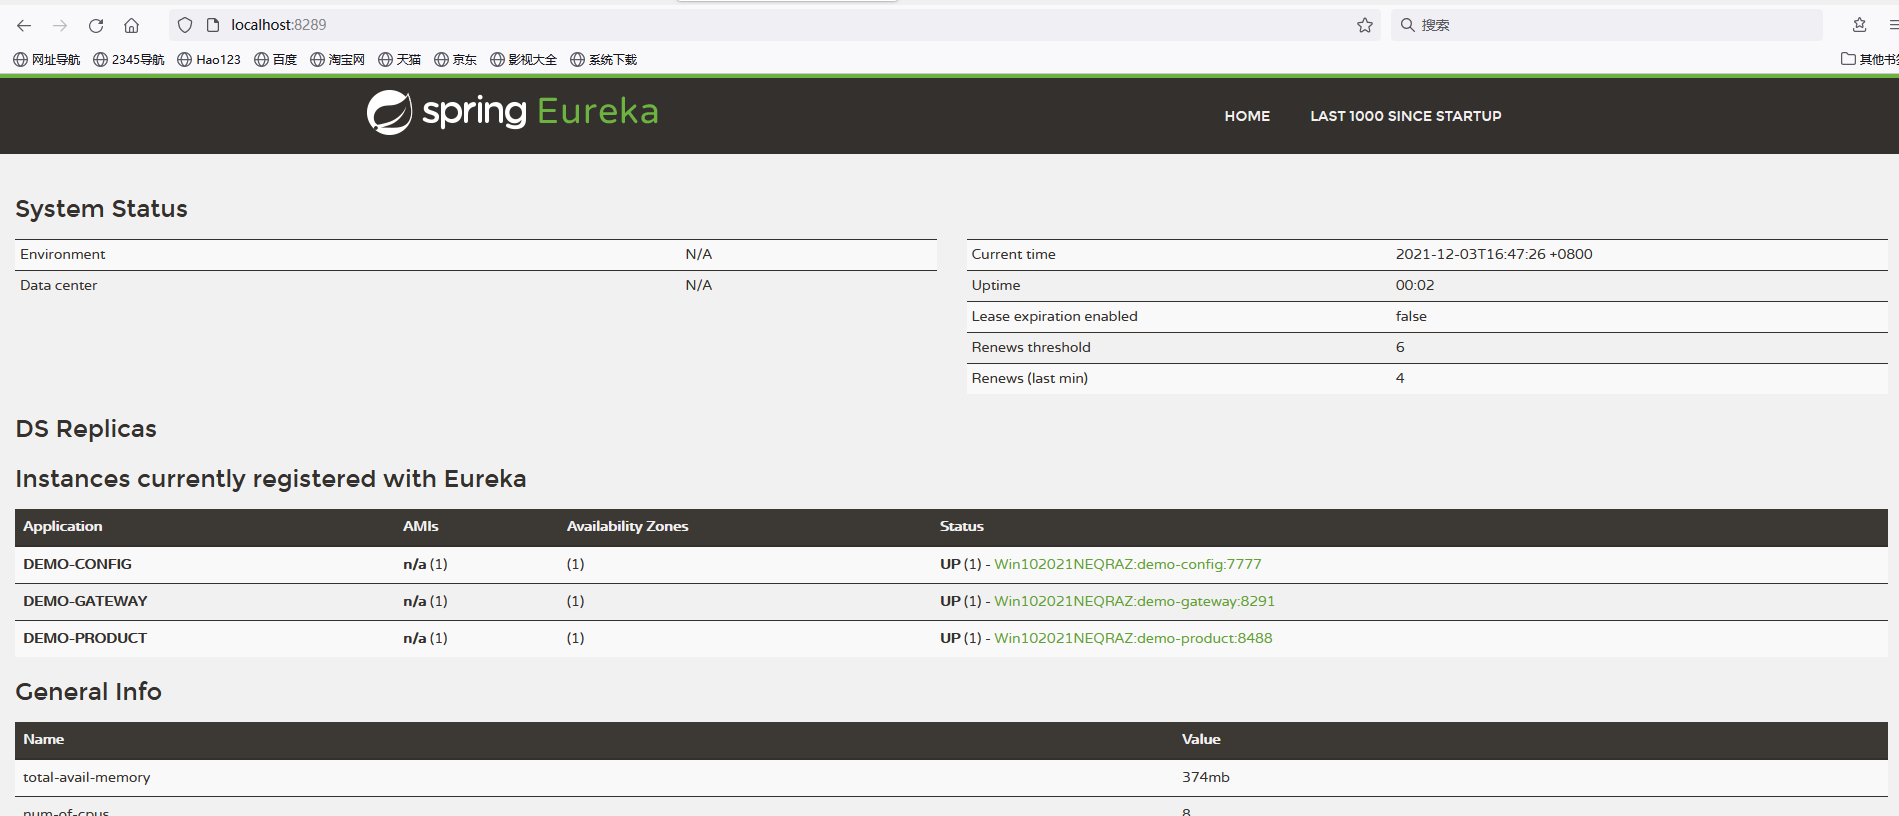The image size is (1899, 816).
Task: Click the shield tracking protection icon
Action: (185, 25)
